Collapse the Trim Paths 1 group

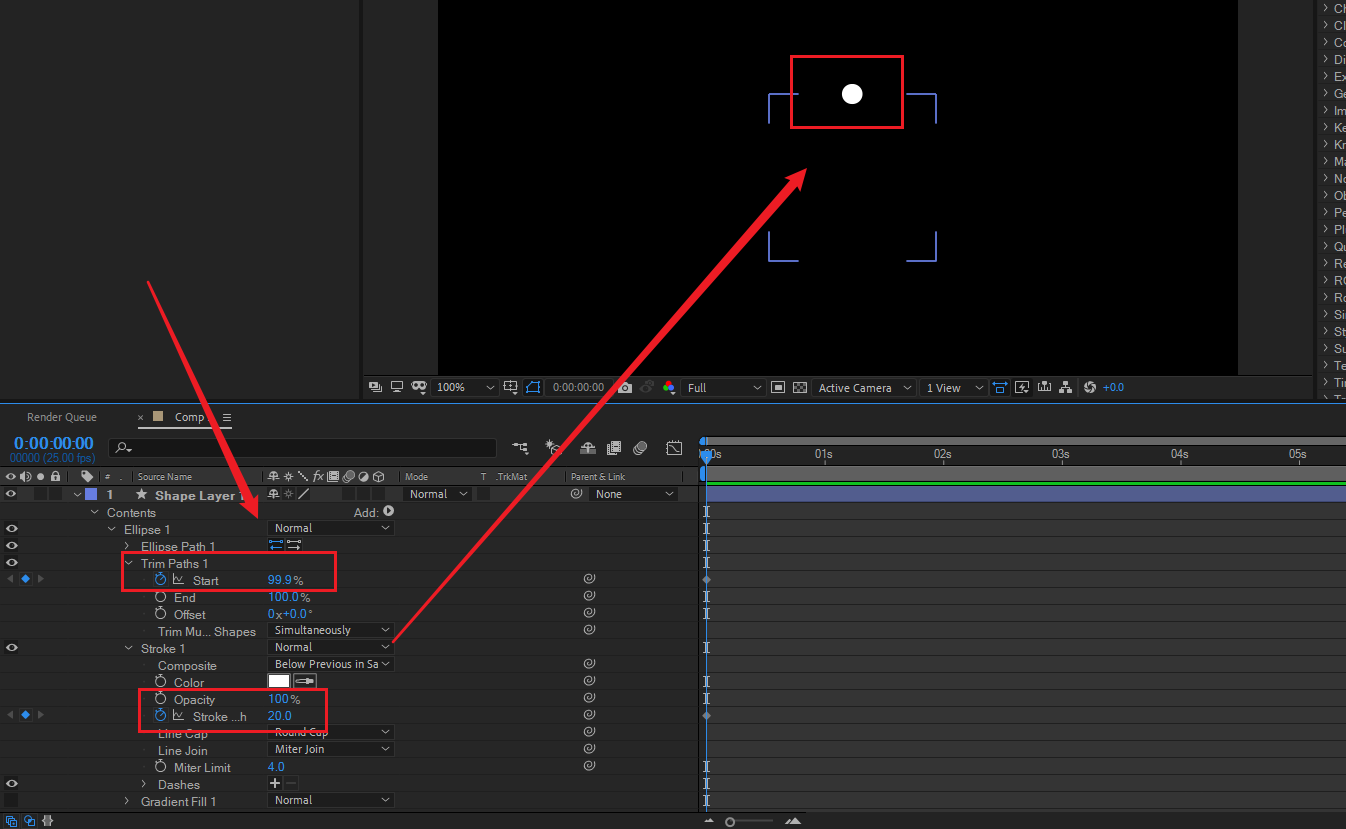pyautogui.click(x=129, y=563)
